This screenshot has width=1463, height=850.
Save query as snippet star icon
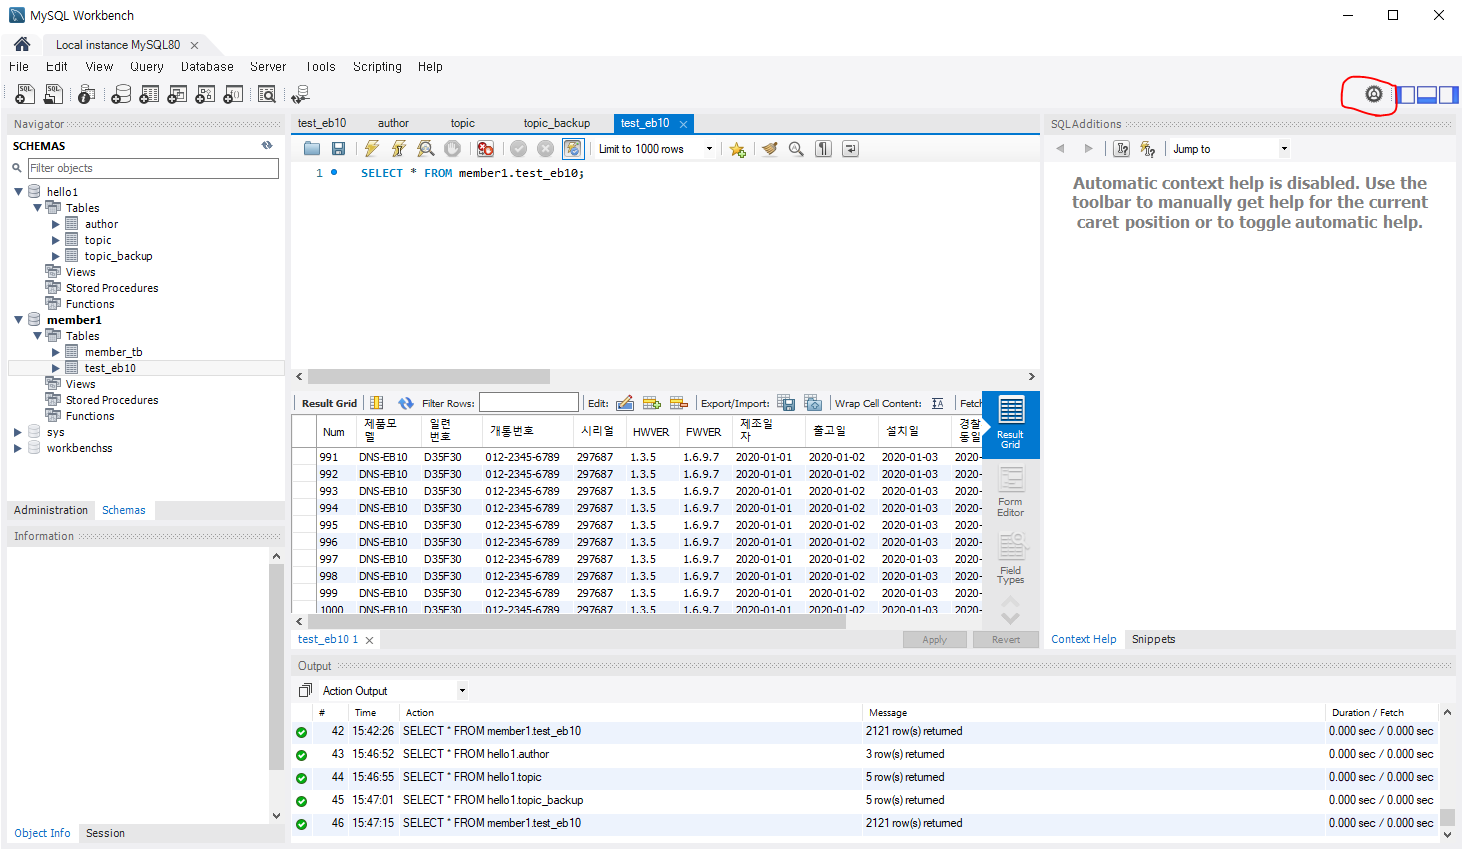[737, 149]
